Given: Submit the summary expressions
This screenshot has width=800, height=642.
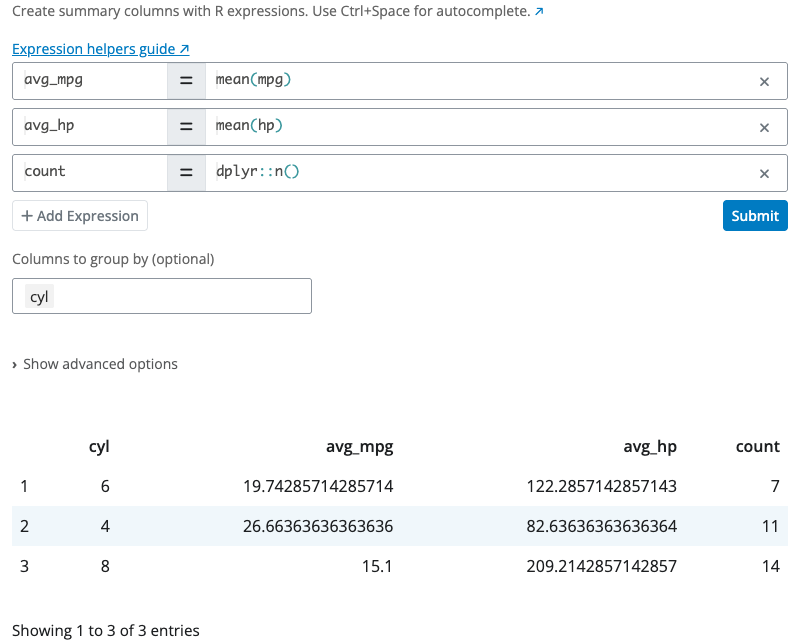Looking at the screenshot, I should point(754,215).
